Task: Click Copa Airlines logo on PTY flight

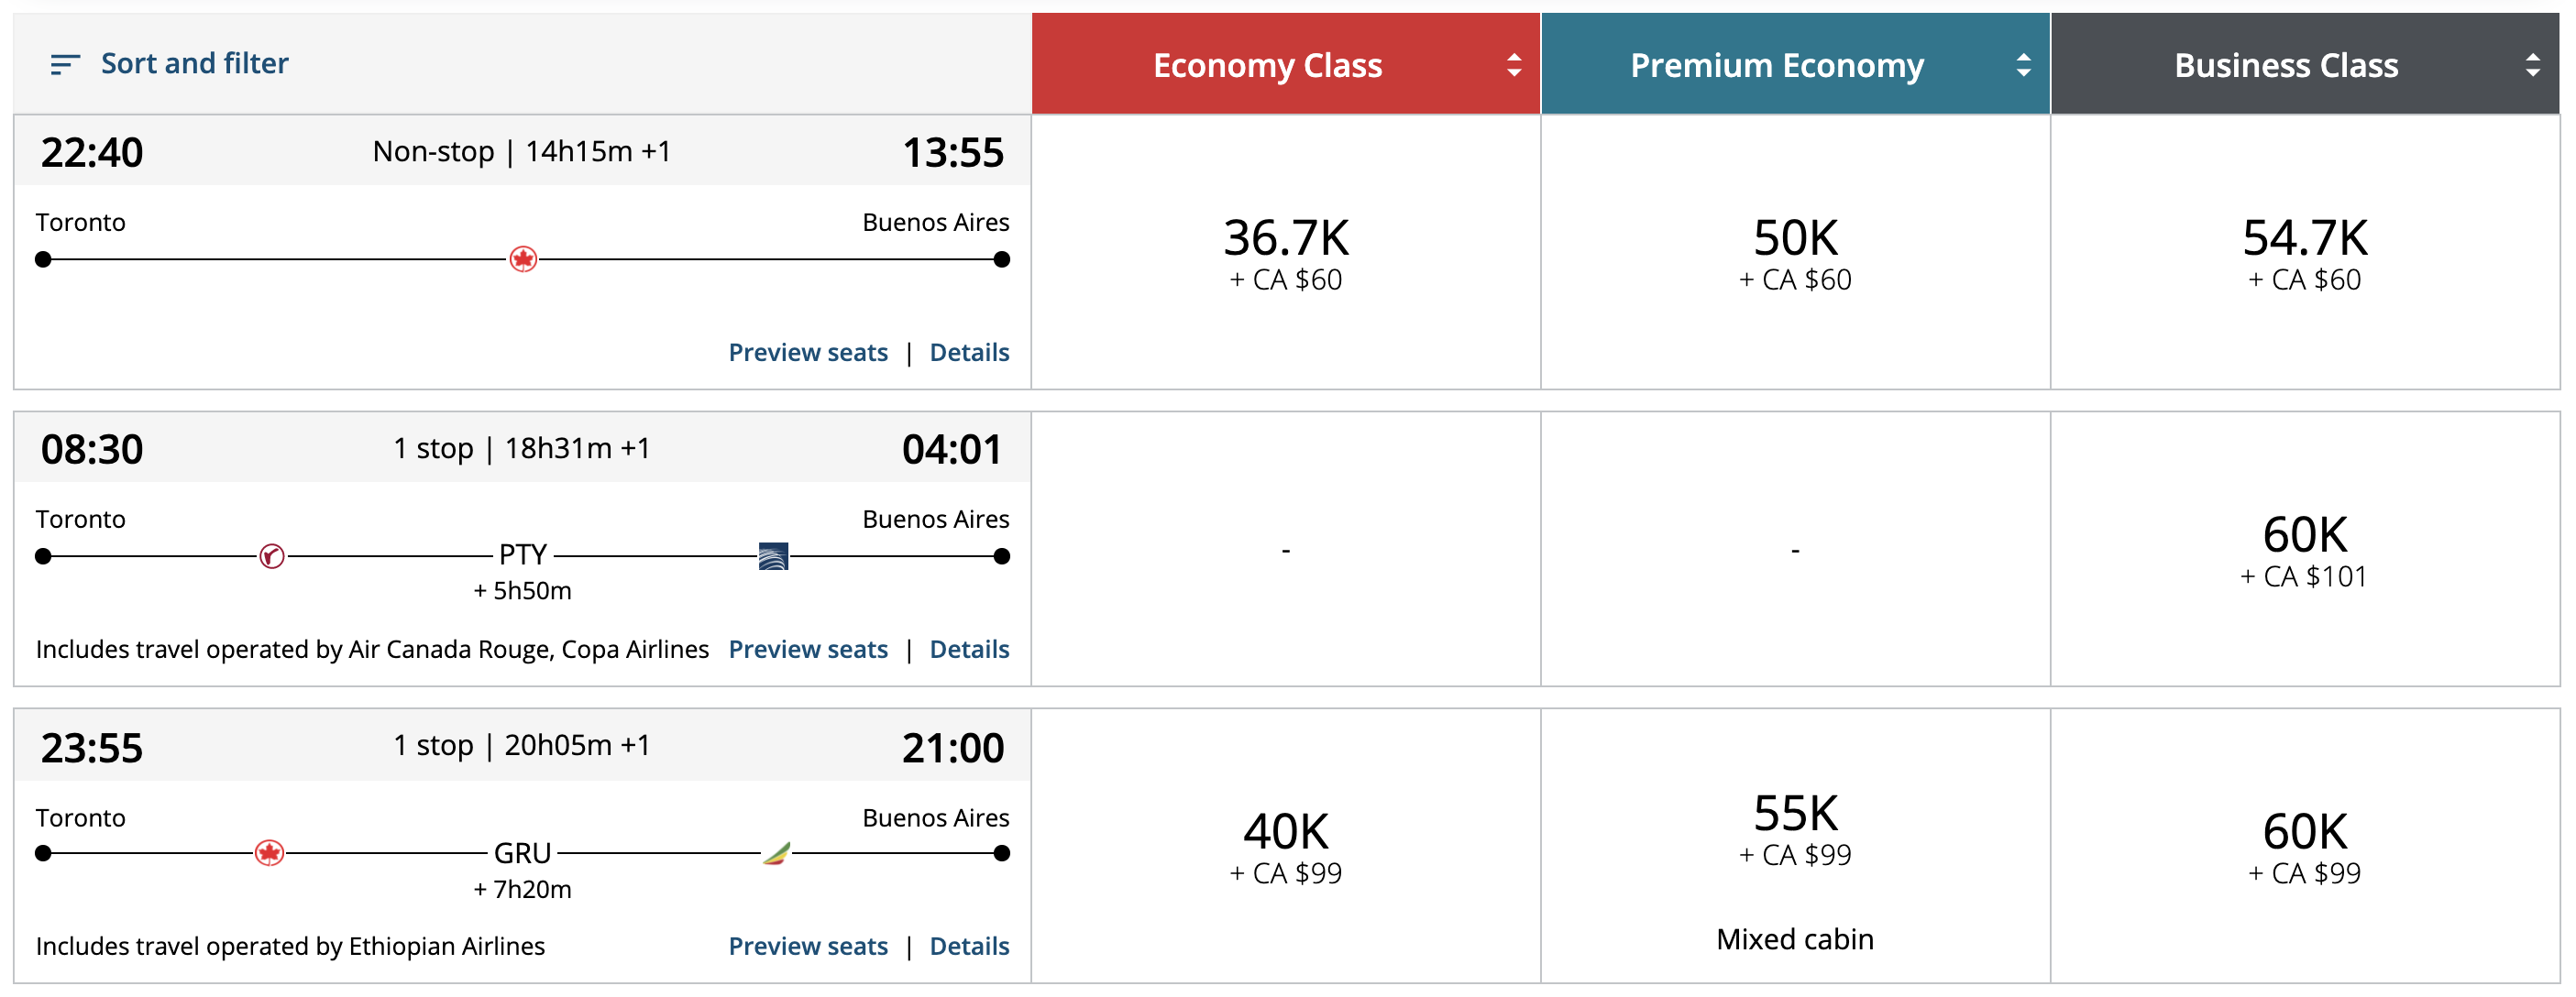Action: pos(773,556)
